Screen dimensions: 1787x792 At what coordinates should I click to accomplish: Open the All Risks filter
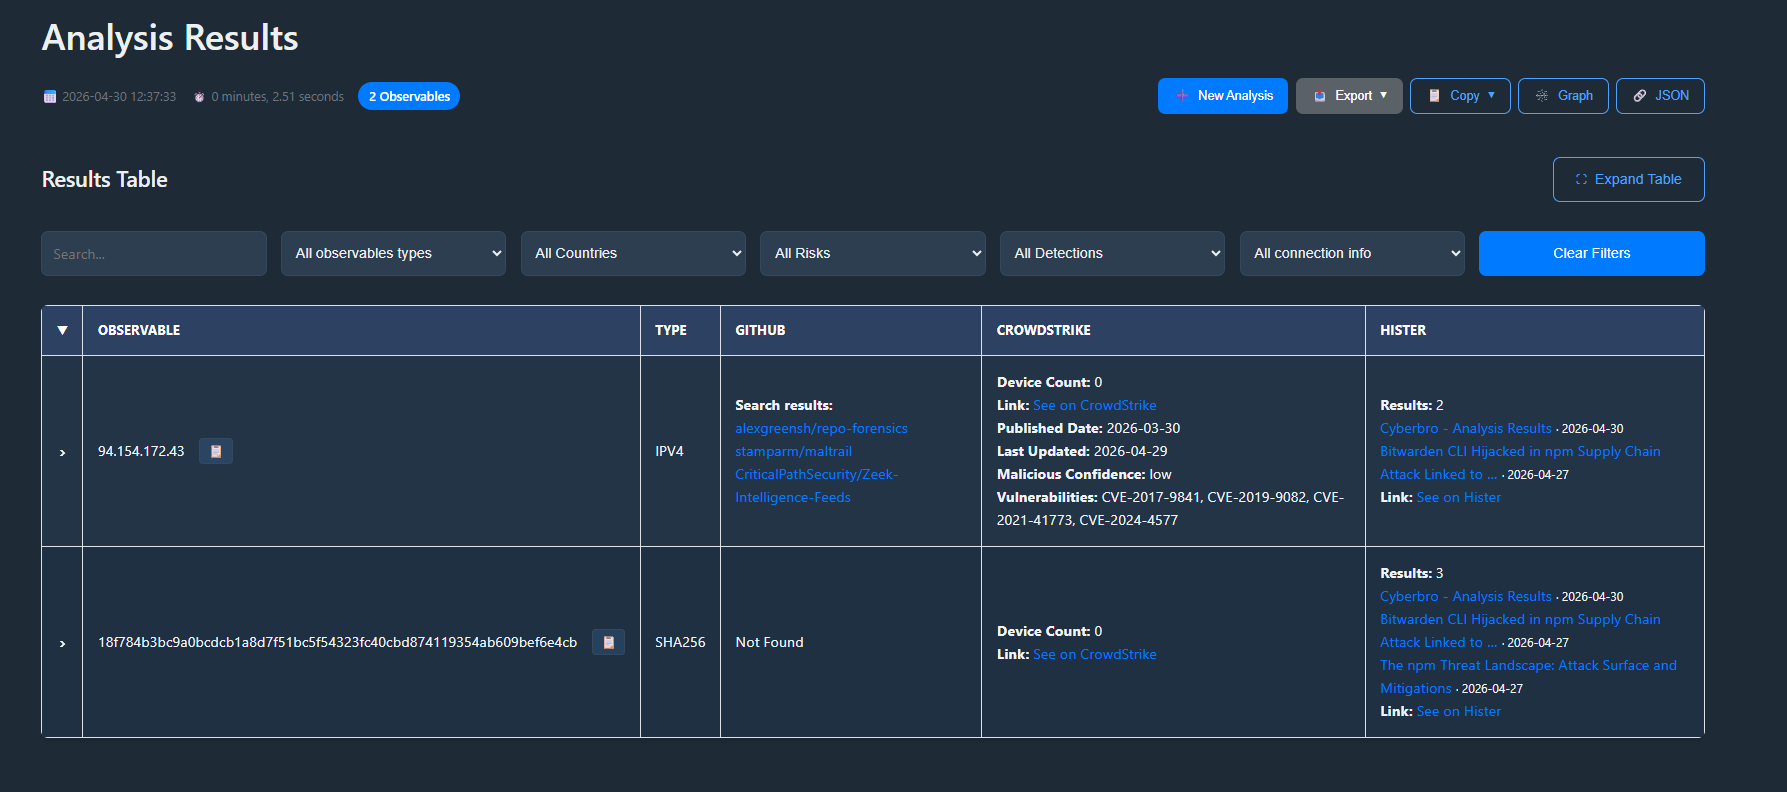[x=873, y=253]
